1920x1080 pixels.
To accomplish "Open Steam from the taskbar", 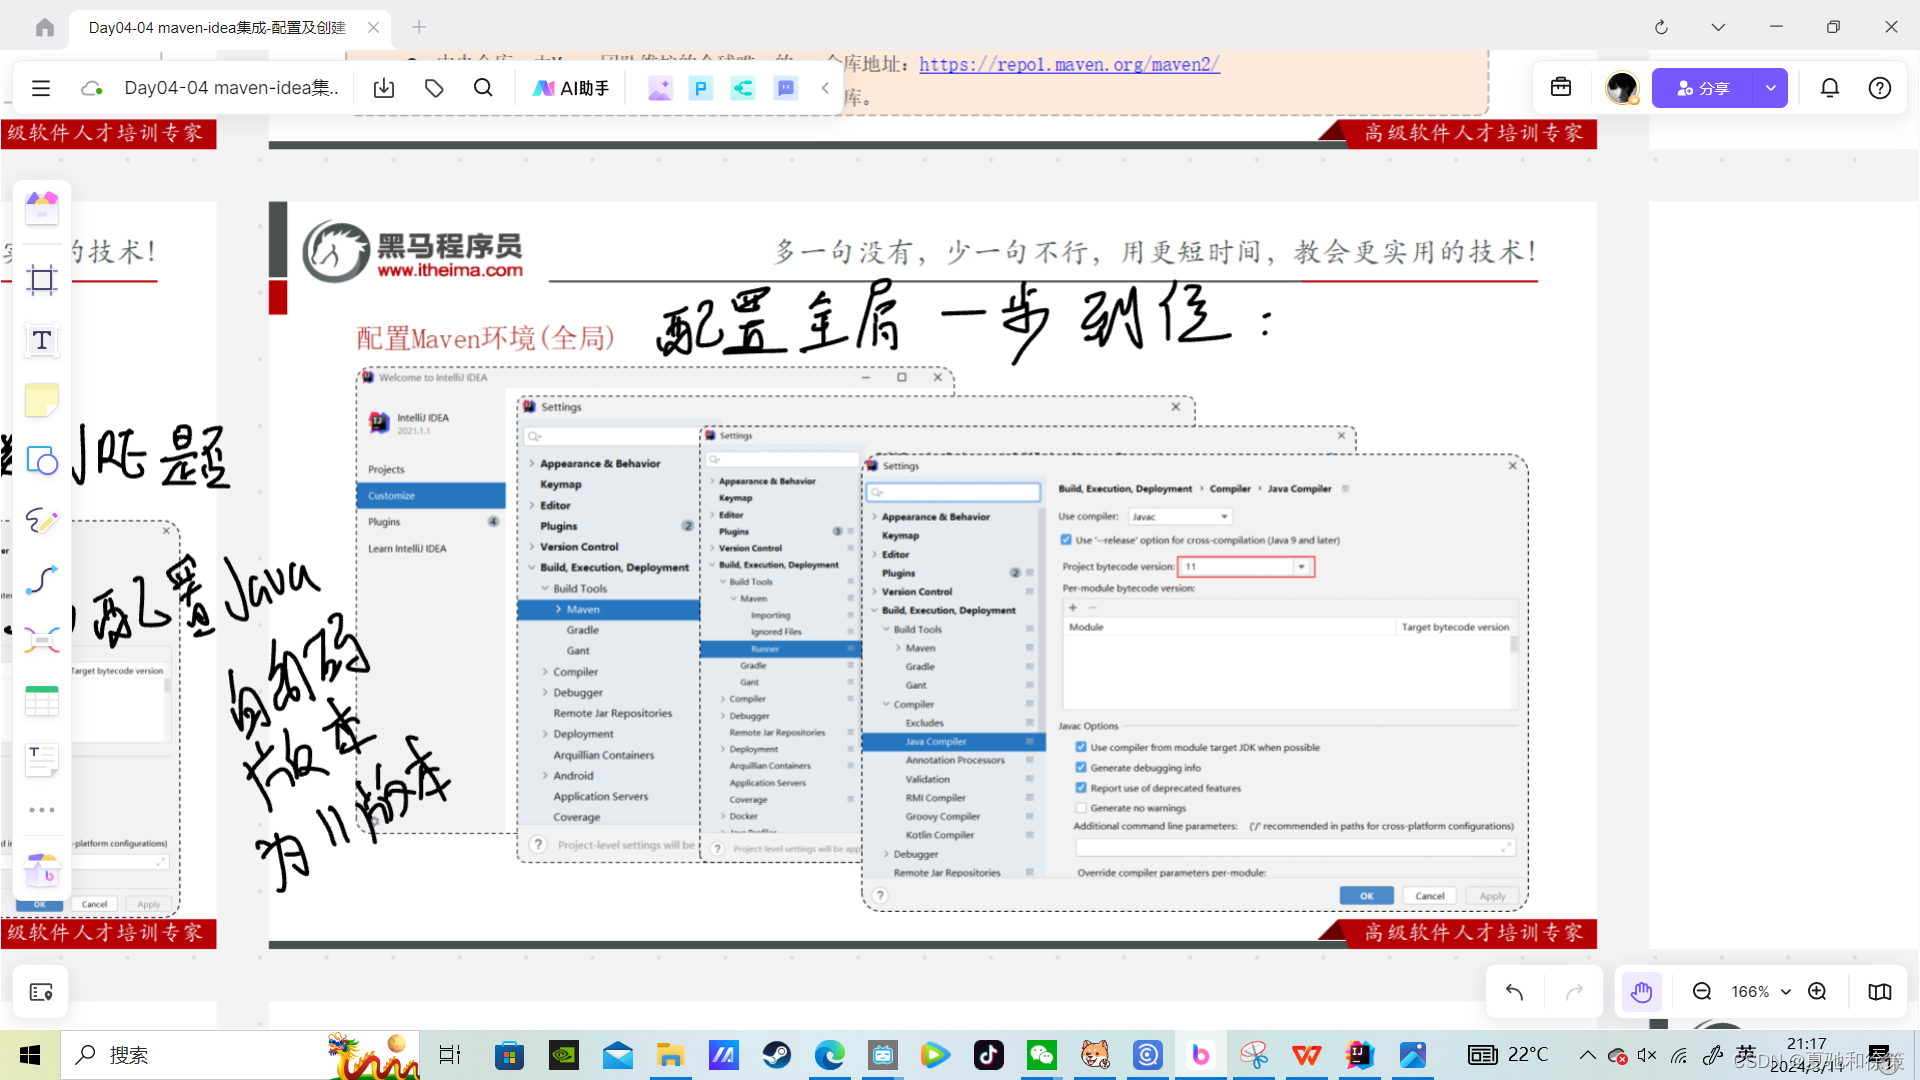I will click(x=776, y=1055).
